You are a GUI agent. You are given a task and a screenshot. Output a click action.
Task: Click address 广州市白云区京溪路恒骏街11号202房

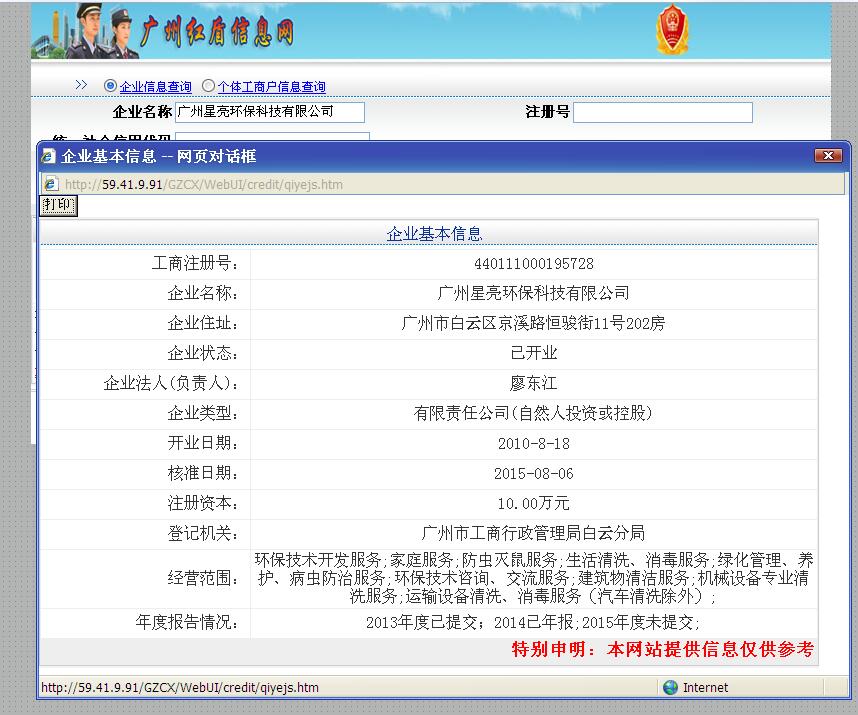(x=534, y=323)
